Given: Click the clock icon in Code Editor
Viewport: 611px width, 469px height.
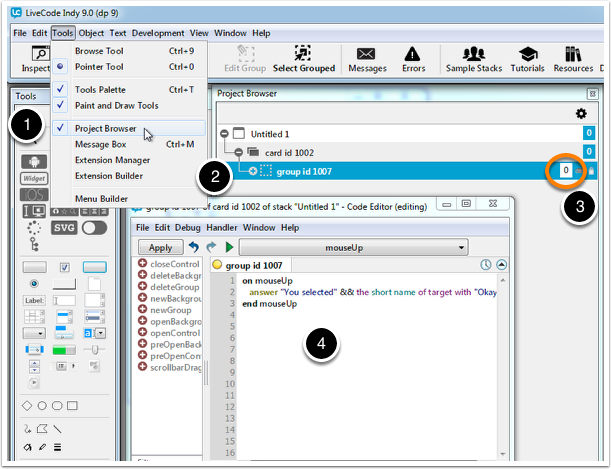Looking at the screenshot, I should [486, 265].
